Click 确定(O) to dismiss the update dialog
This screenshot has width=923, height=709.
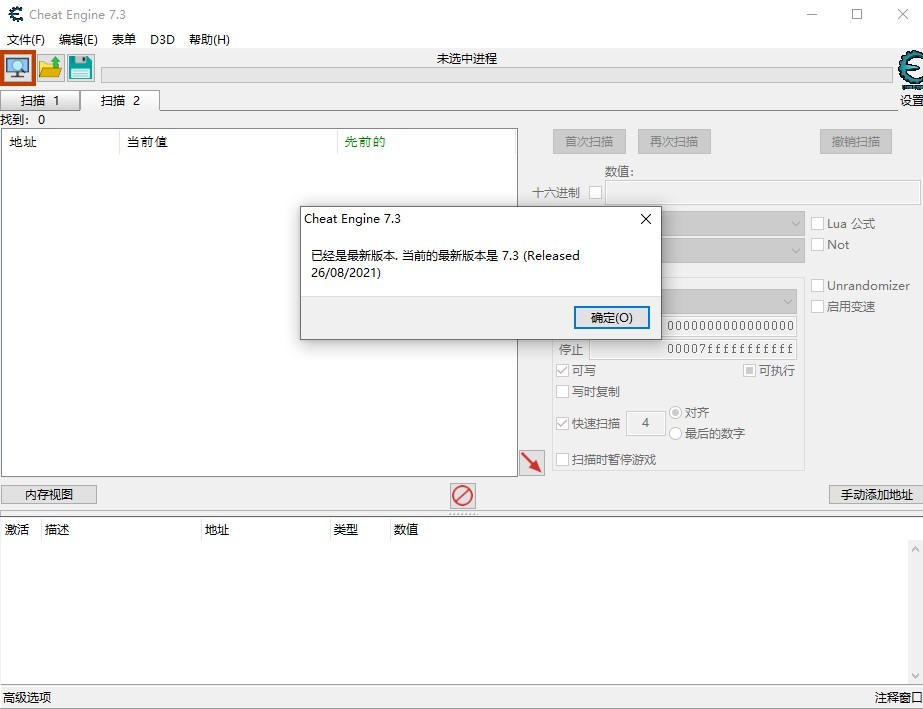(610, 317)
